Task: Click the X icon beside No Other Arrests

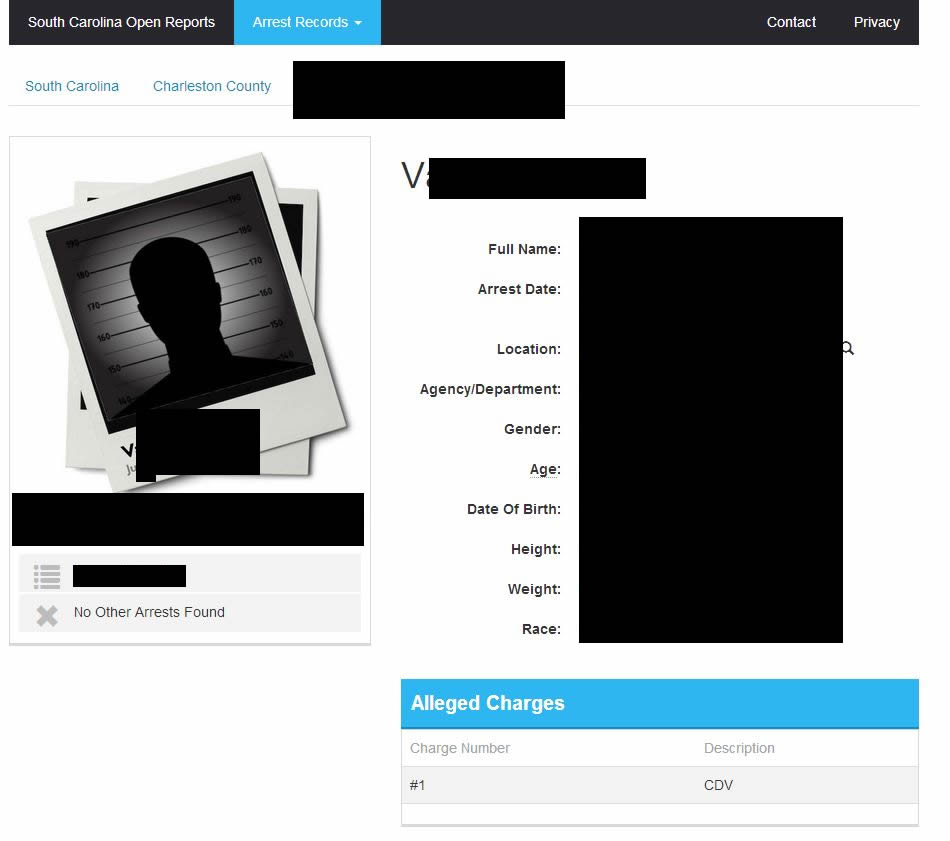Action: point(47,615)
